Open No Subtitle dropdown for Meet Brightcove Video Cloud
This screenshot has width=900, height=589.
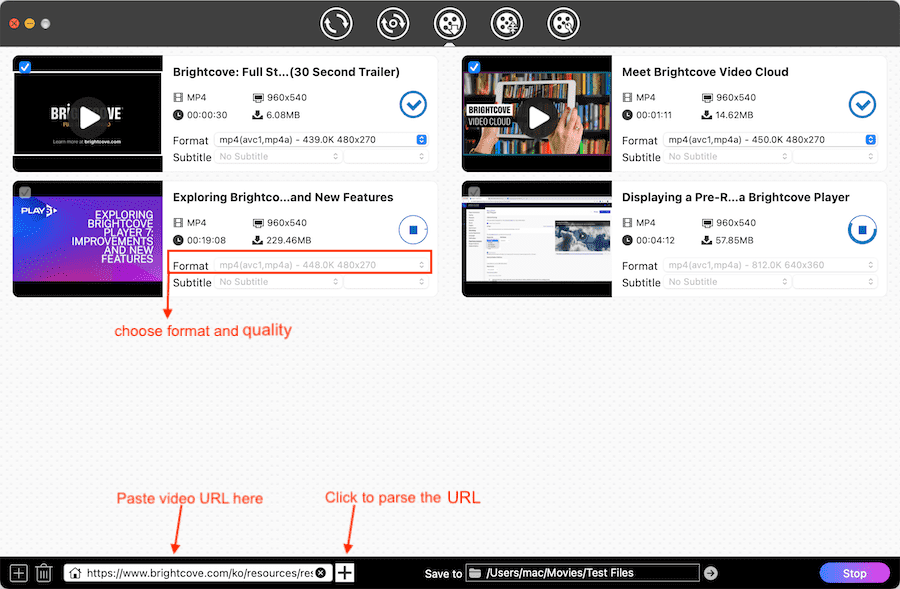click(x=727, y=156)
